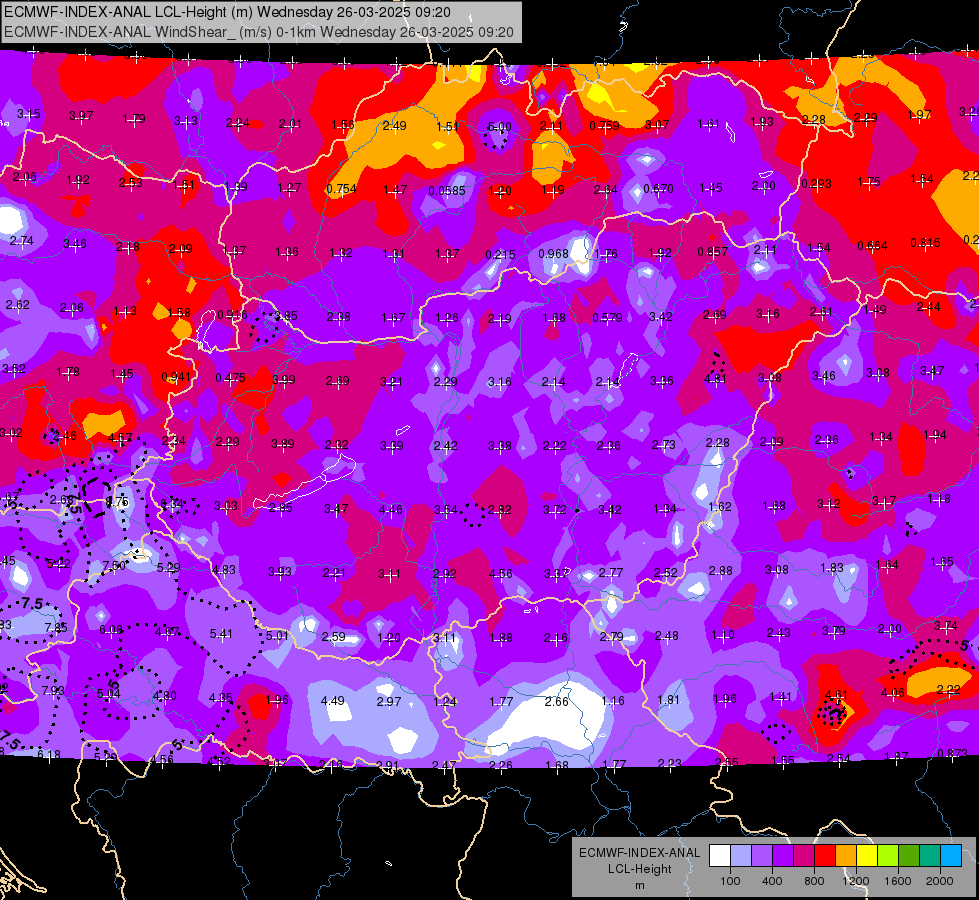Click the orange legend color swatch

point(846,856)
